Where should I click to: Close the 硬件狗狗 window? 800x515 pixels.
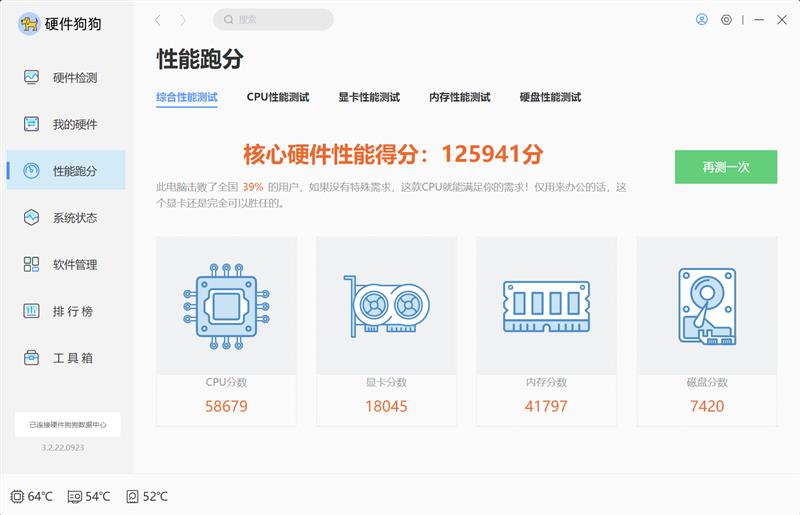(782, 20)
